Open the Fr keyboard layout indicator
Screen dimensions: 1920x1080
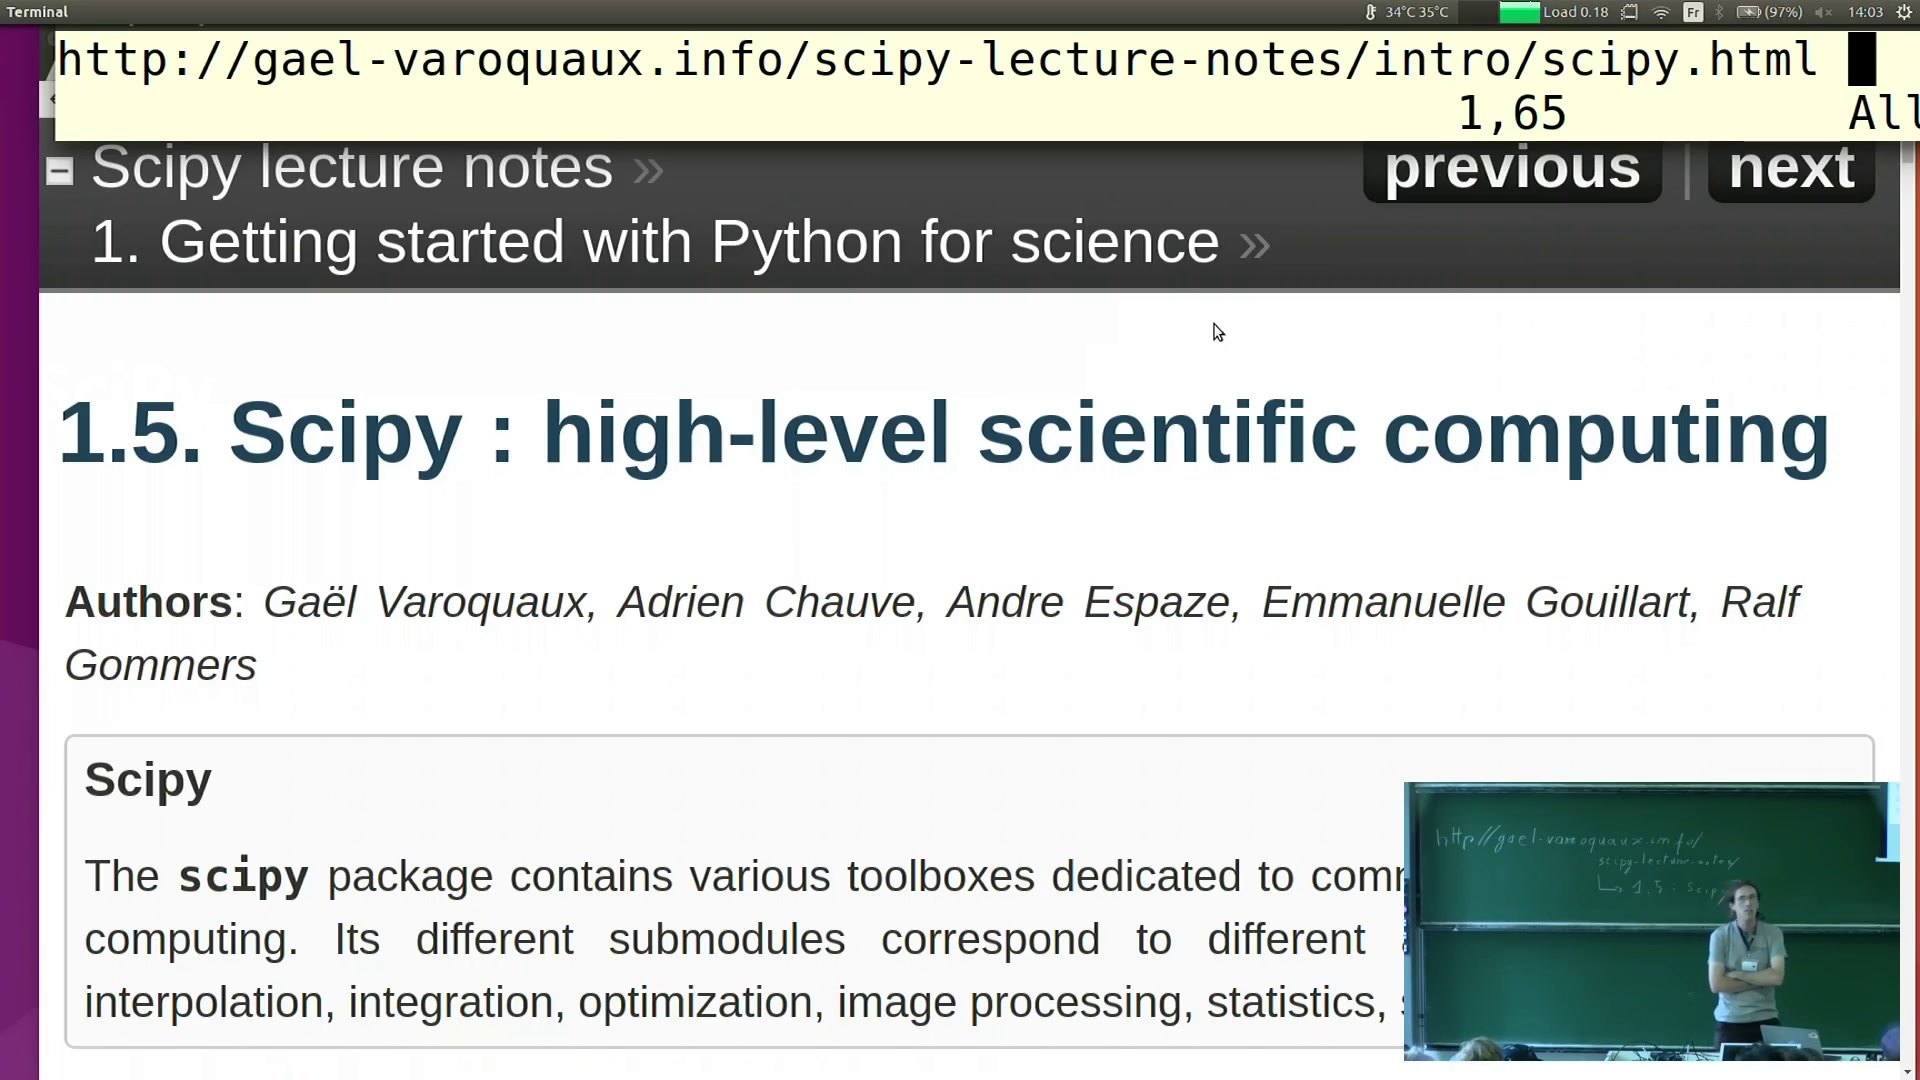click(1693, 12)
